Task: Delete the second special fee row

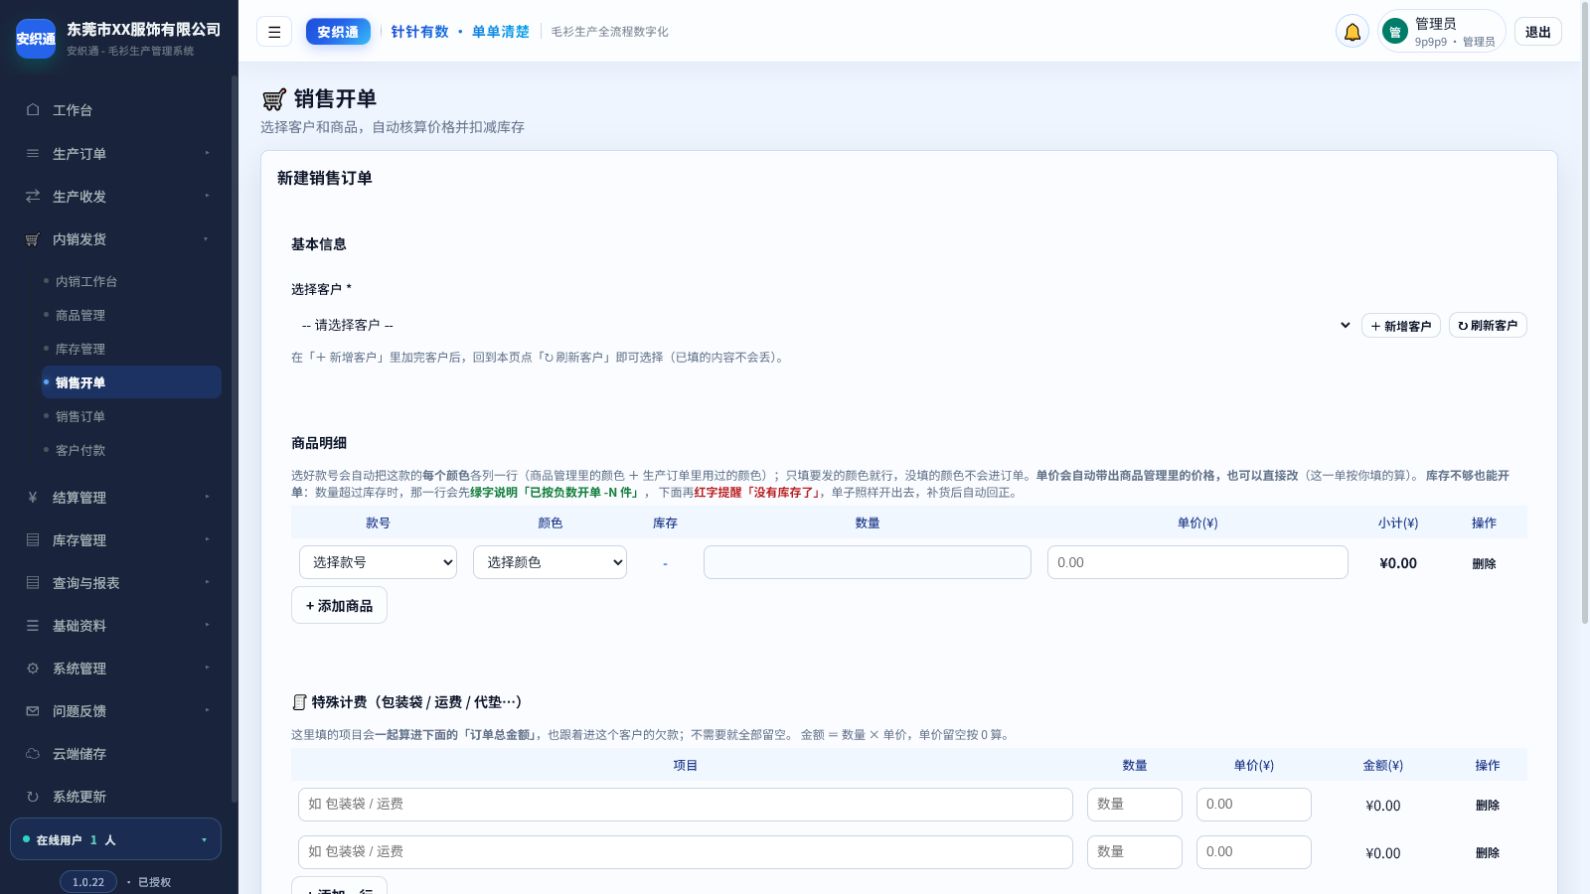Action: (x=1487, y=853)
